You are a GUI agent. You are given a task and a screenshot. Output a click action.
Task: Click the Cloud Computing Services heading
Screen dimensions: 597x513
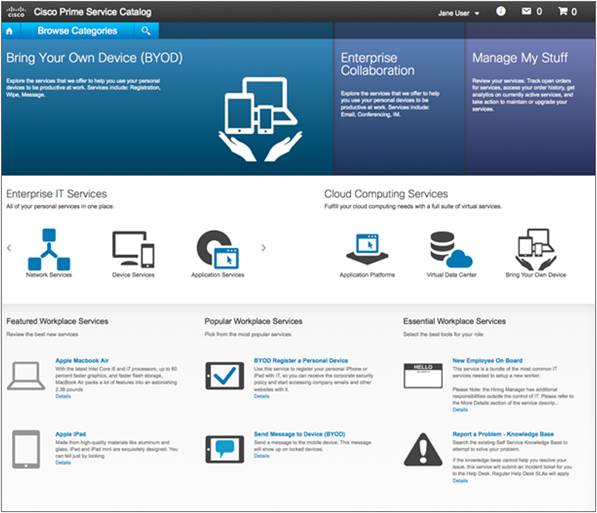click(x=386, y=194)
